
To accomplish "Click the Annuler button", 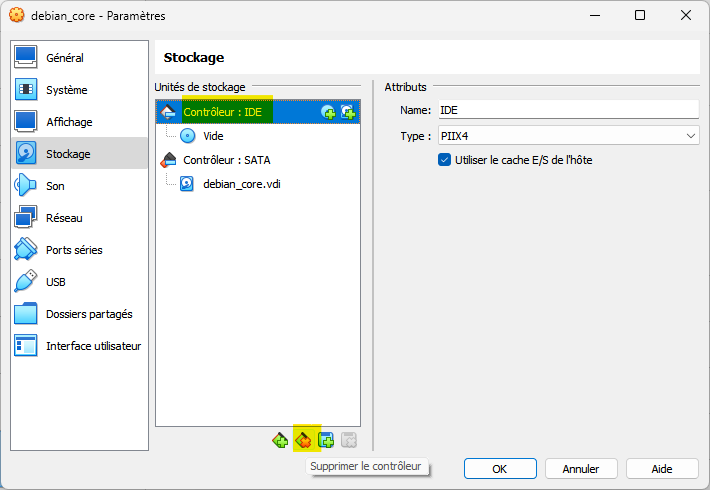I will point(581,469).
